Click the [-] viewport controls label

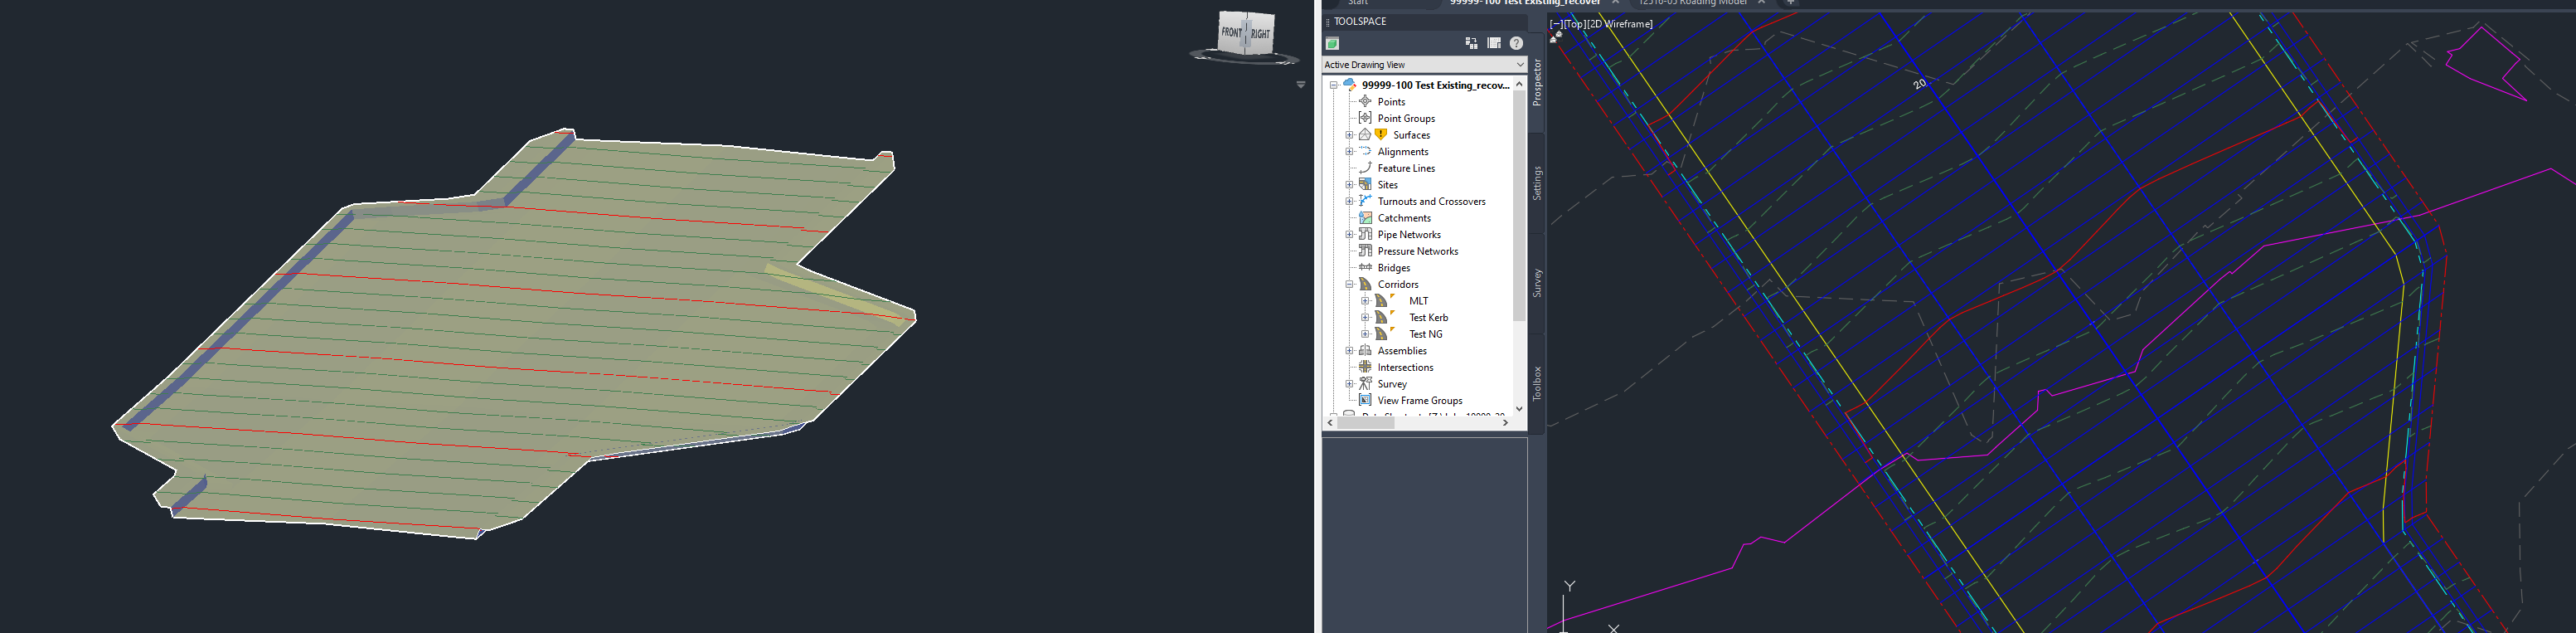coord(1556,24)
